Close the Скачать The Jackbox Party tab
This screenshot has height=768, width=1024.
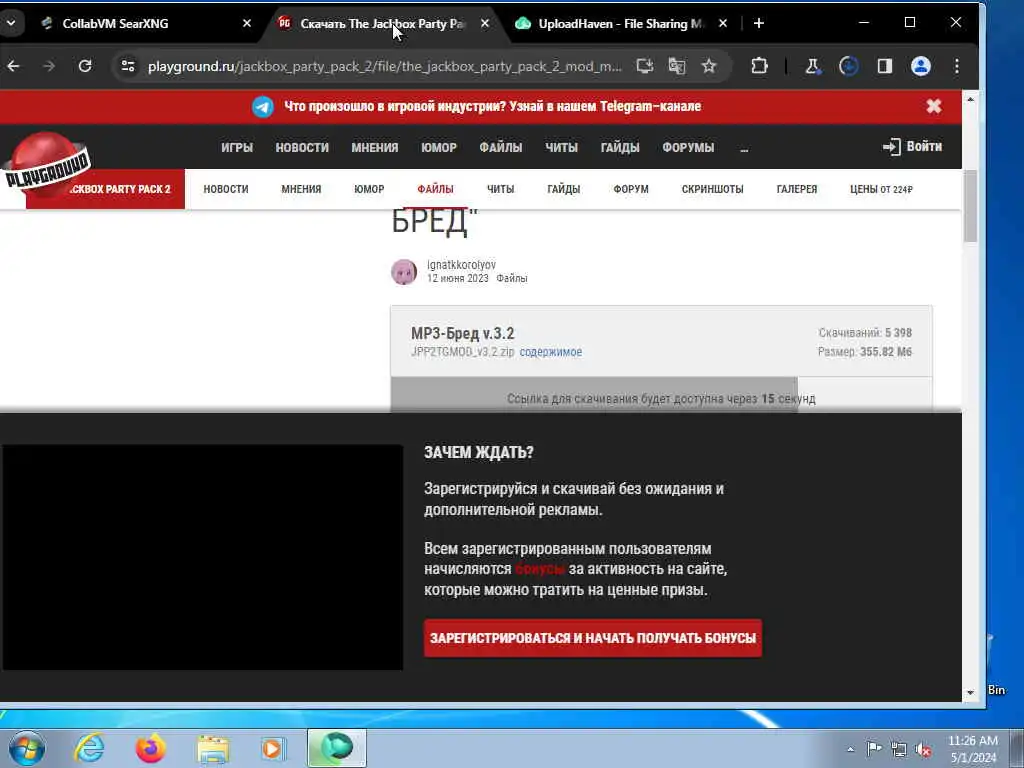tap(485, 24)
